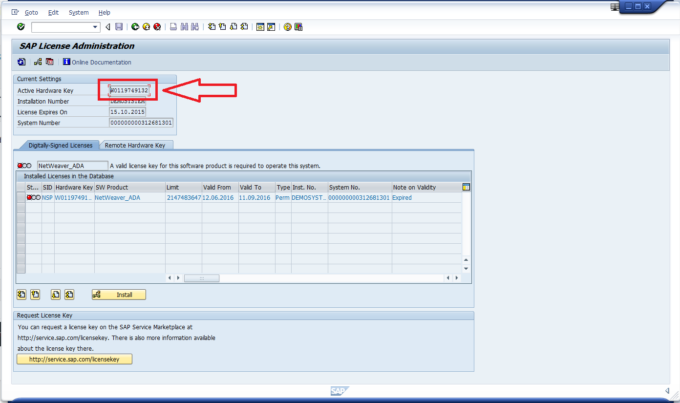The width and height of the screenshot is (680, 403).
Task: Click the Save disk icon in toolbar
Action: coord(120,27)
